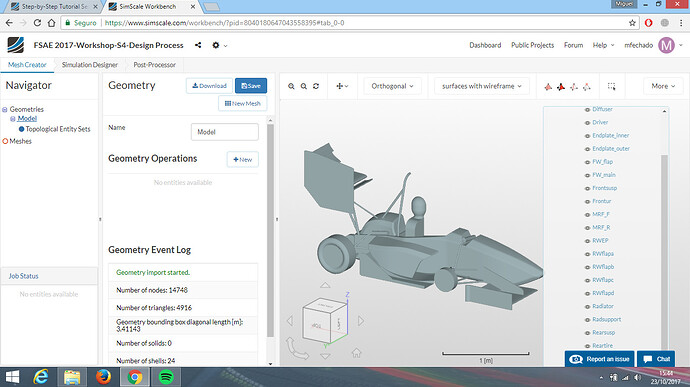This screenshot has width=690, height=387.
Task: Activate the second black-and-red pick-mode icon
Action: (x=561, y=87)
